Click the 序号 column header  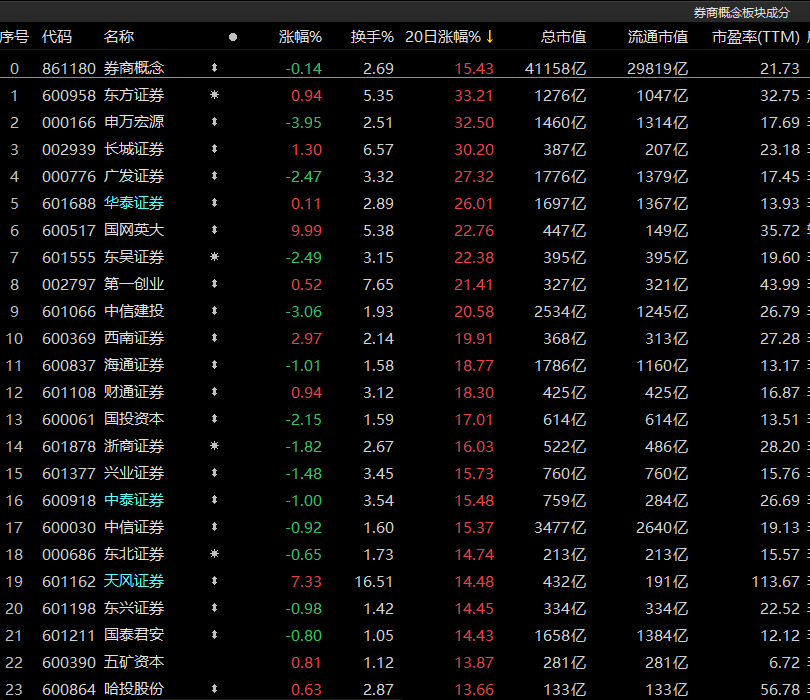point(14,37)
